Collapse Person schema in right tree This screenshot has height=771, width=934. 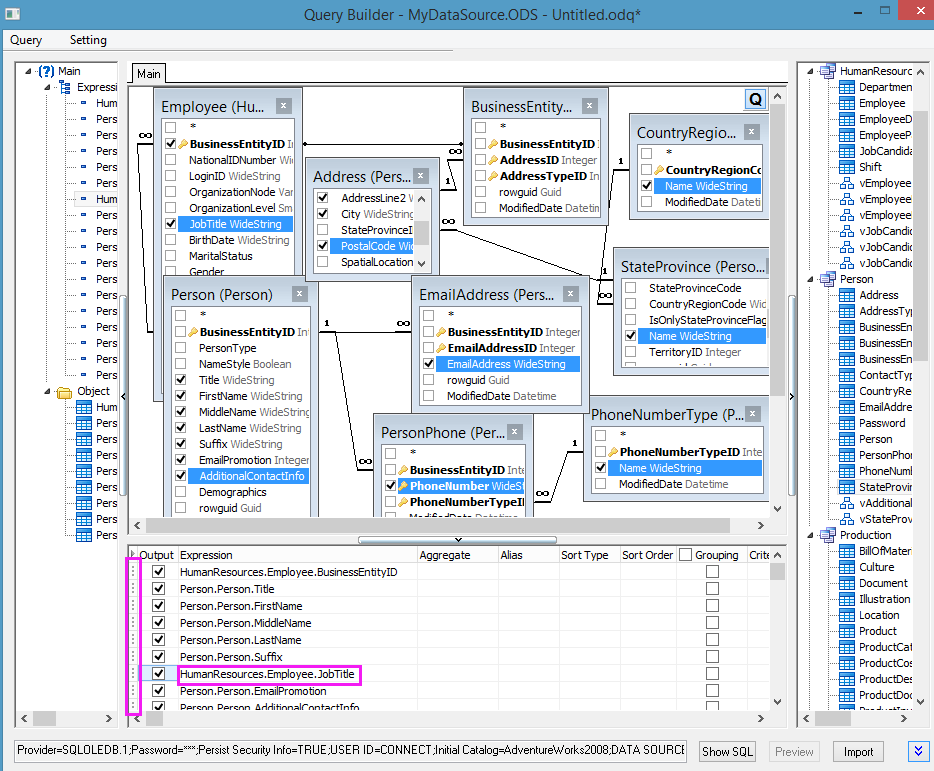[810, 279]
